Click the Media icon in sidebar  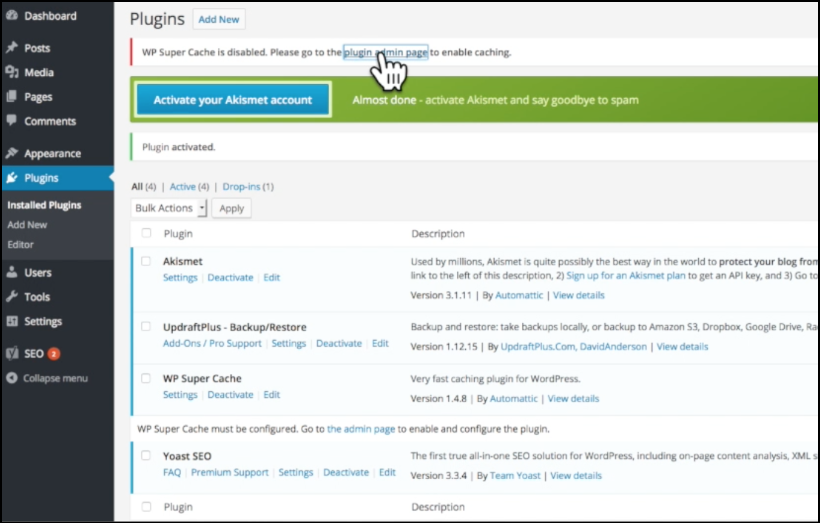pyautogui.click(x=12, y=72)
